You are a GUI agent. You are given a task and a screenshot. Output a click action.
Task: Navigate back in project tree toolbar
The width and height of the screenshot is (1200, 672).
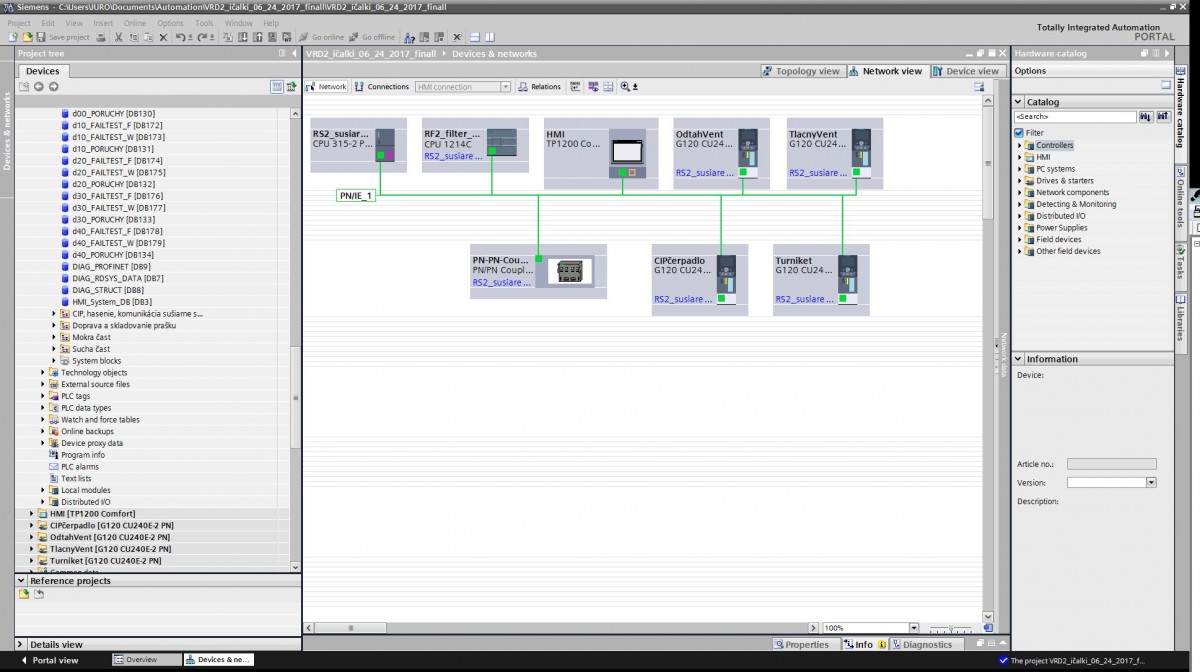[x=39, y=87]
